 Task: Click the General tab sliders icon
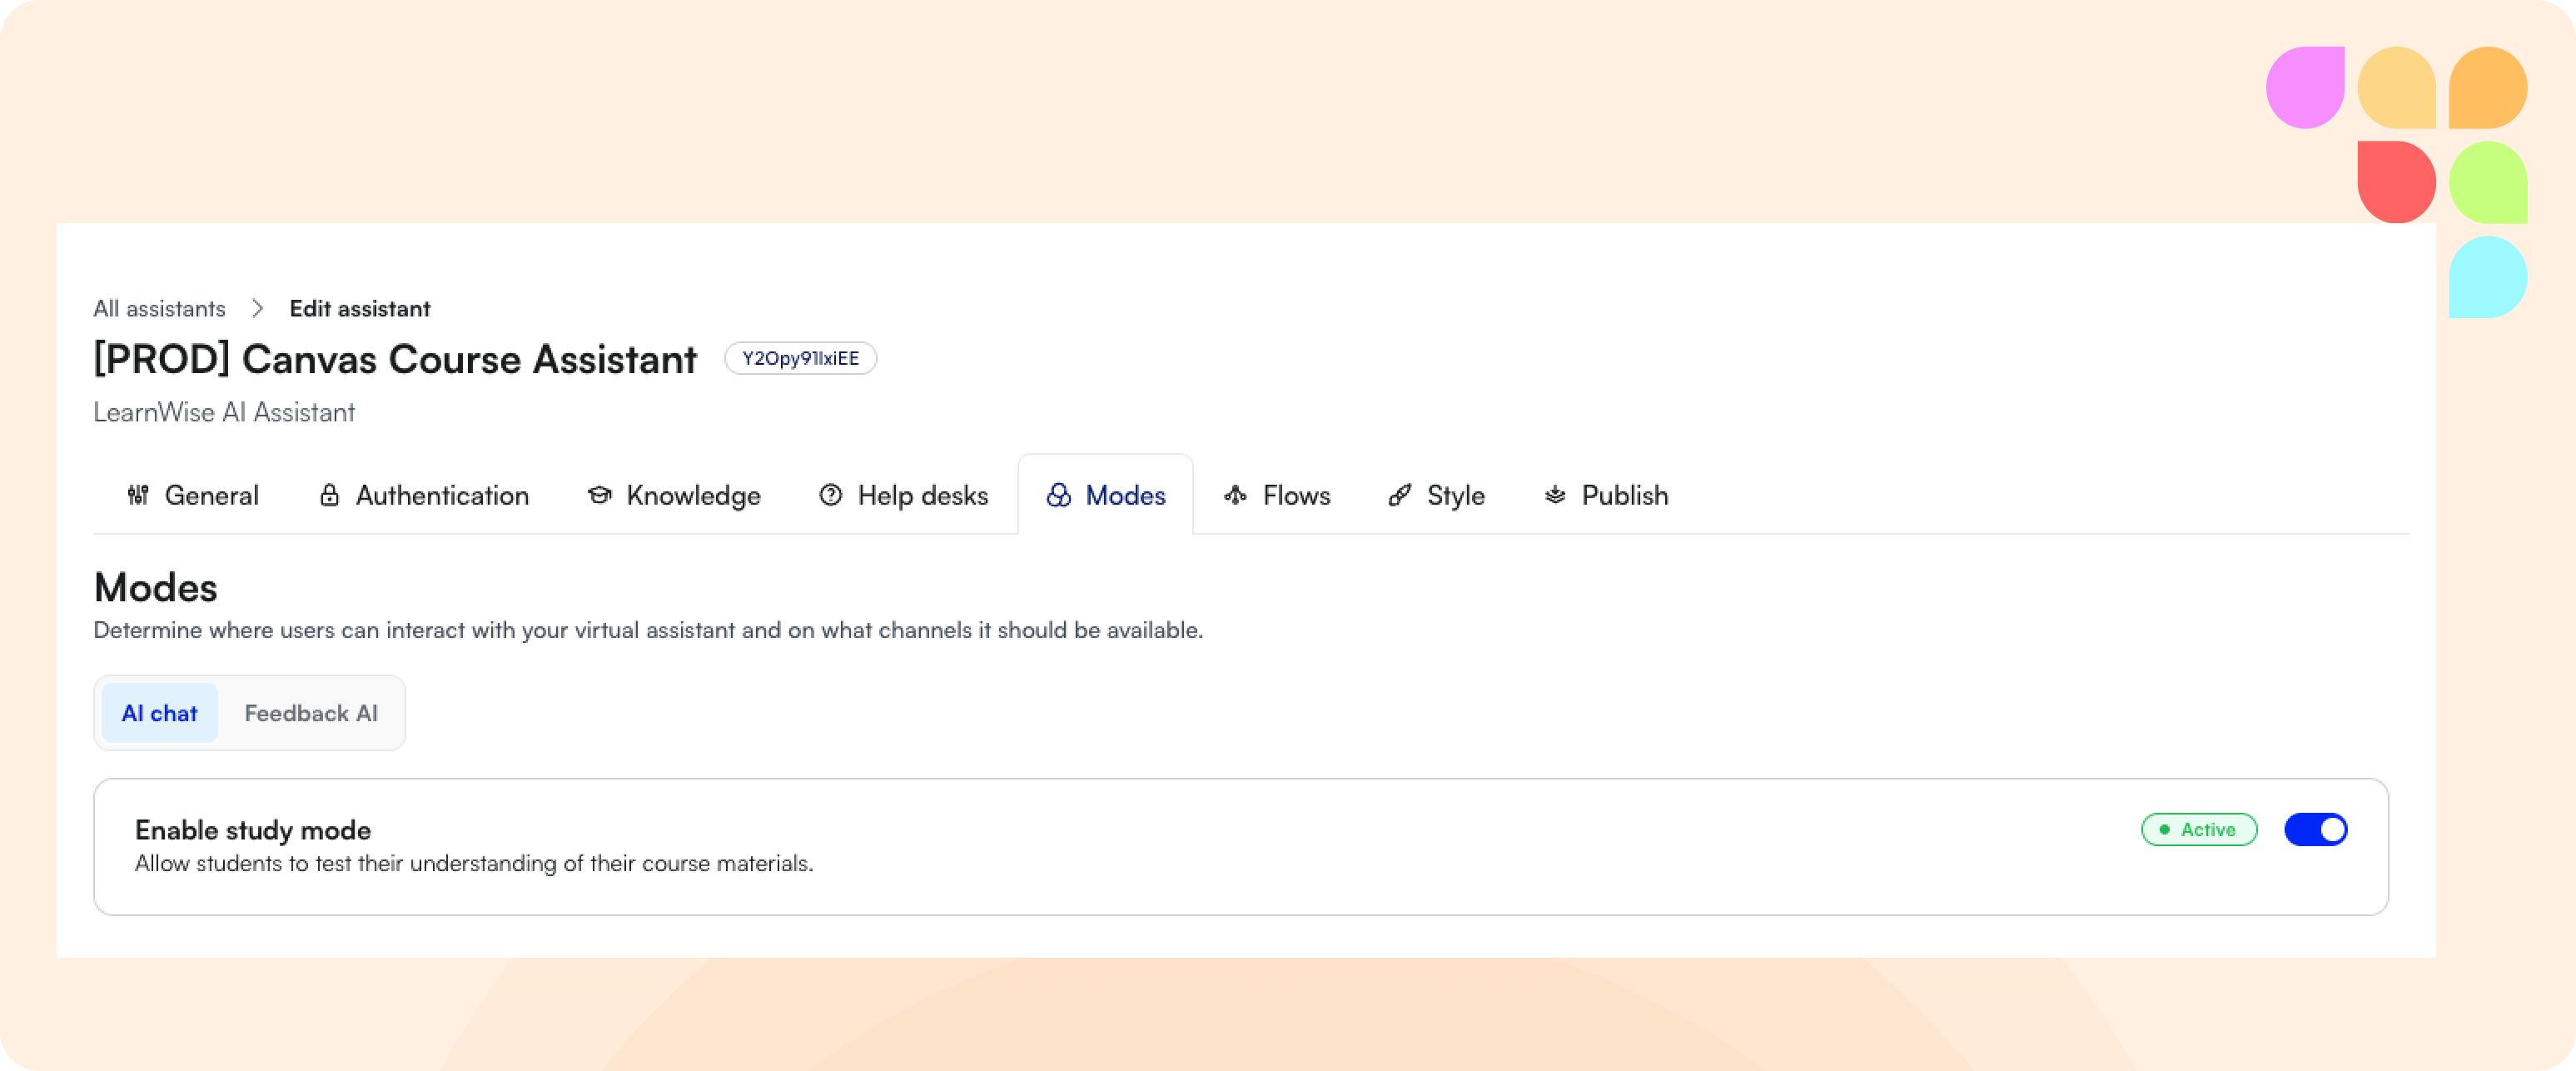click(138, 495)
